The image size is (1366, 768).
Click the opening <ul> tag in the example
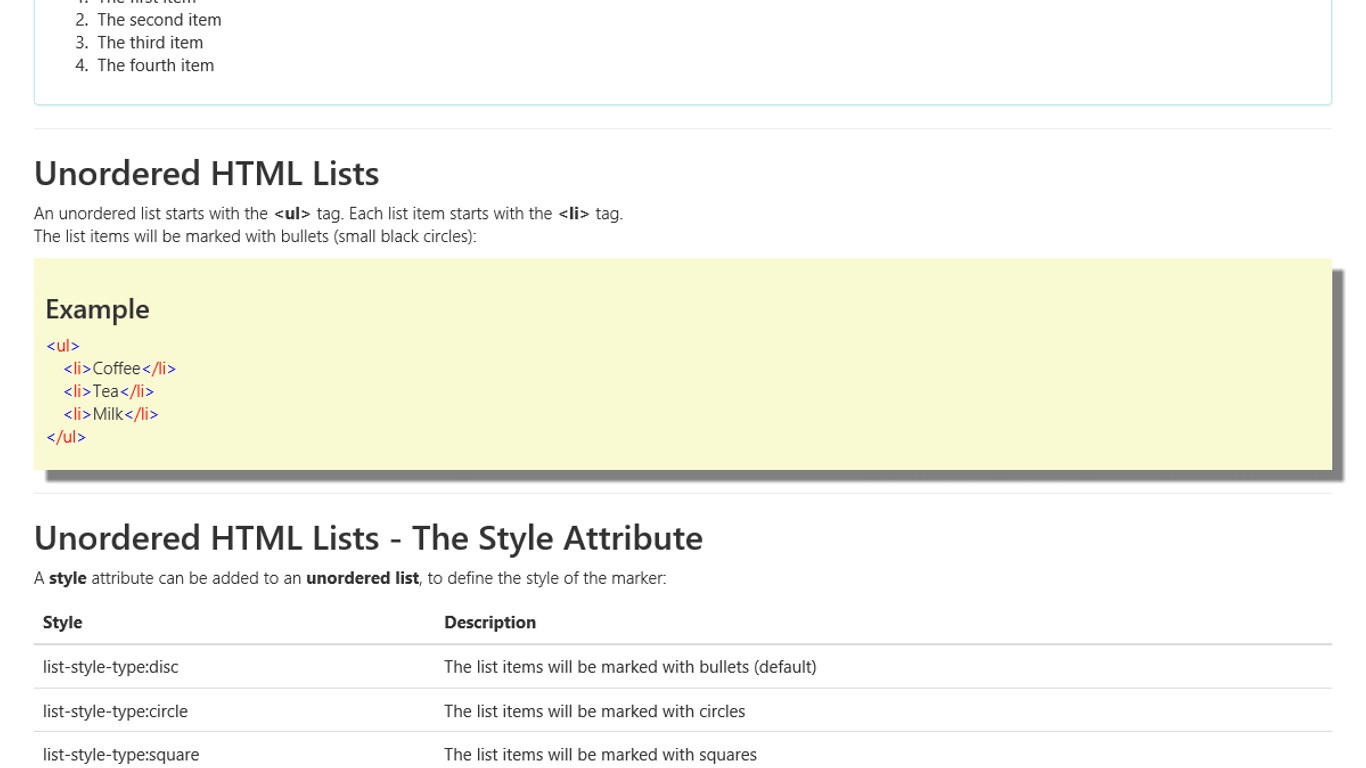tap(62, 346)
